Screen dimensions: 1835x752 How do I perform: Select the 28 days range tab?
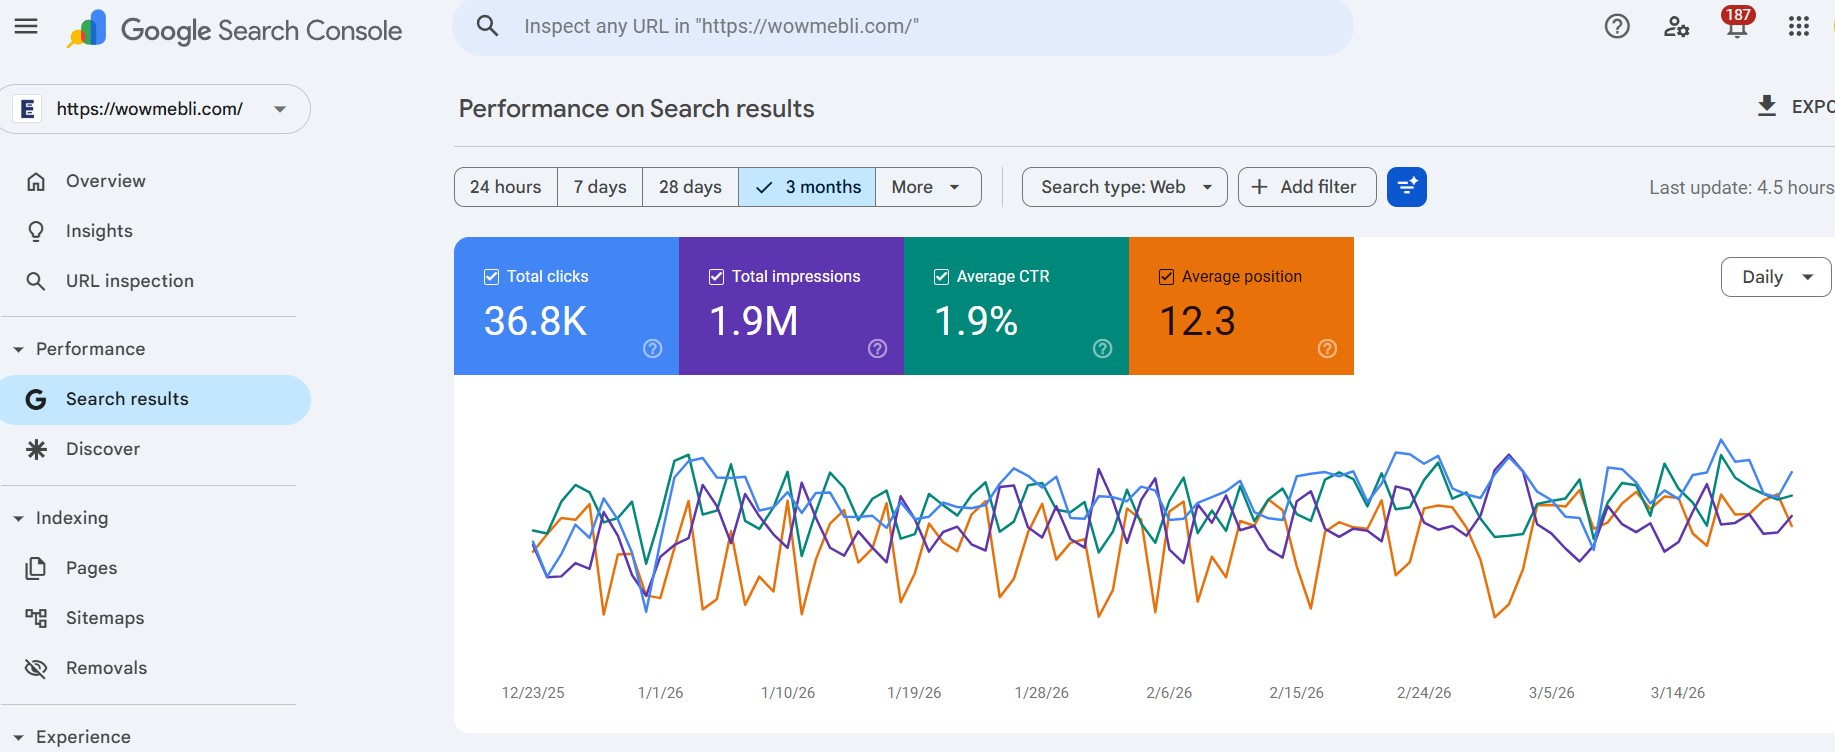tap(690, 187)
